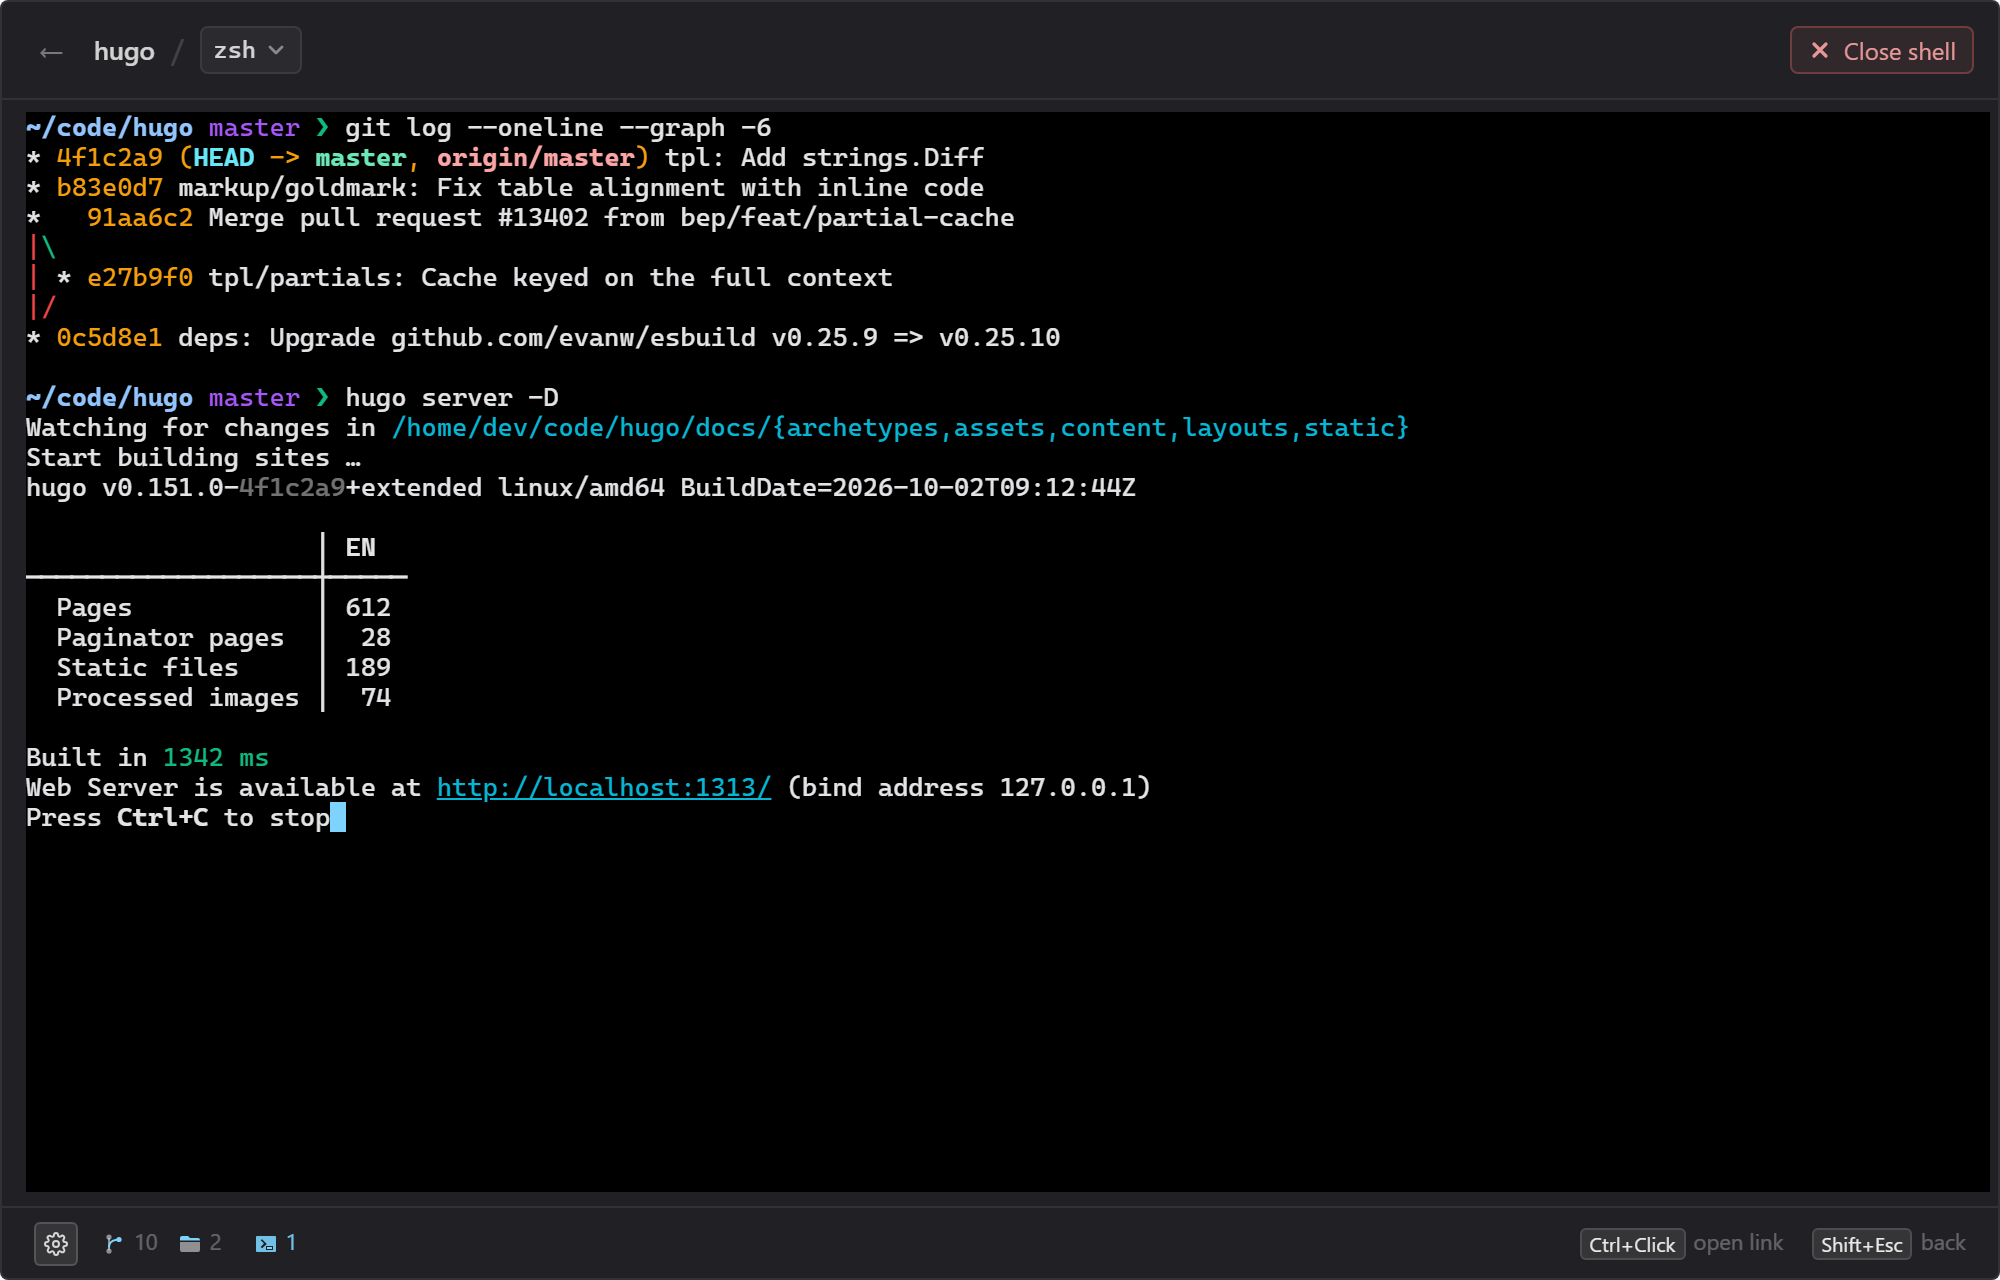Click the Pages count 612
The image size is (2000, 1280).
(368, 608)
